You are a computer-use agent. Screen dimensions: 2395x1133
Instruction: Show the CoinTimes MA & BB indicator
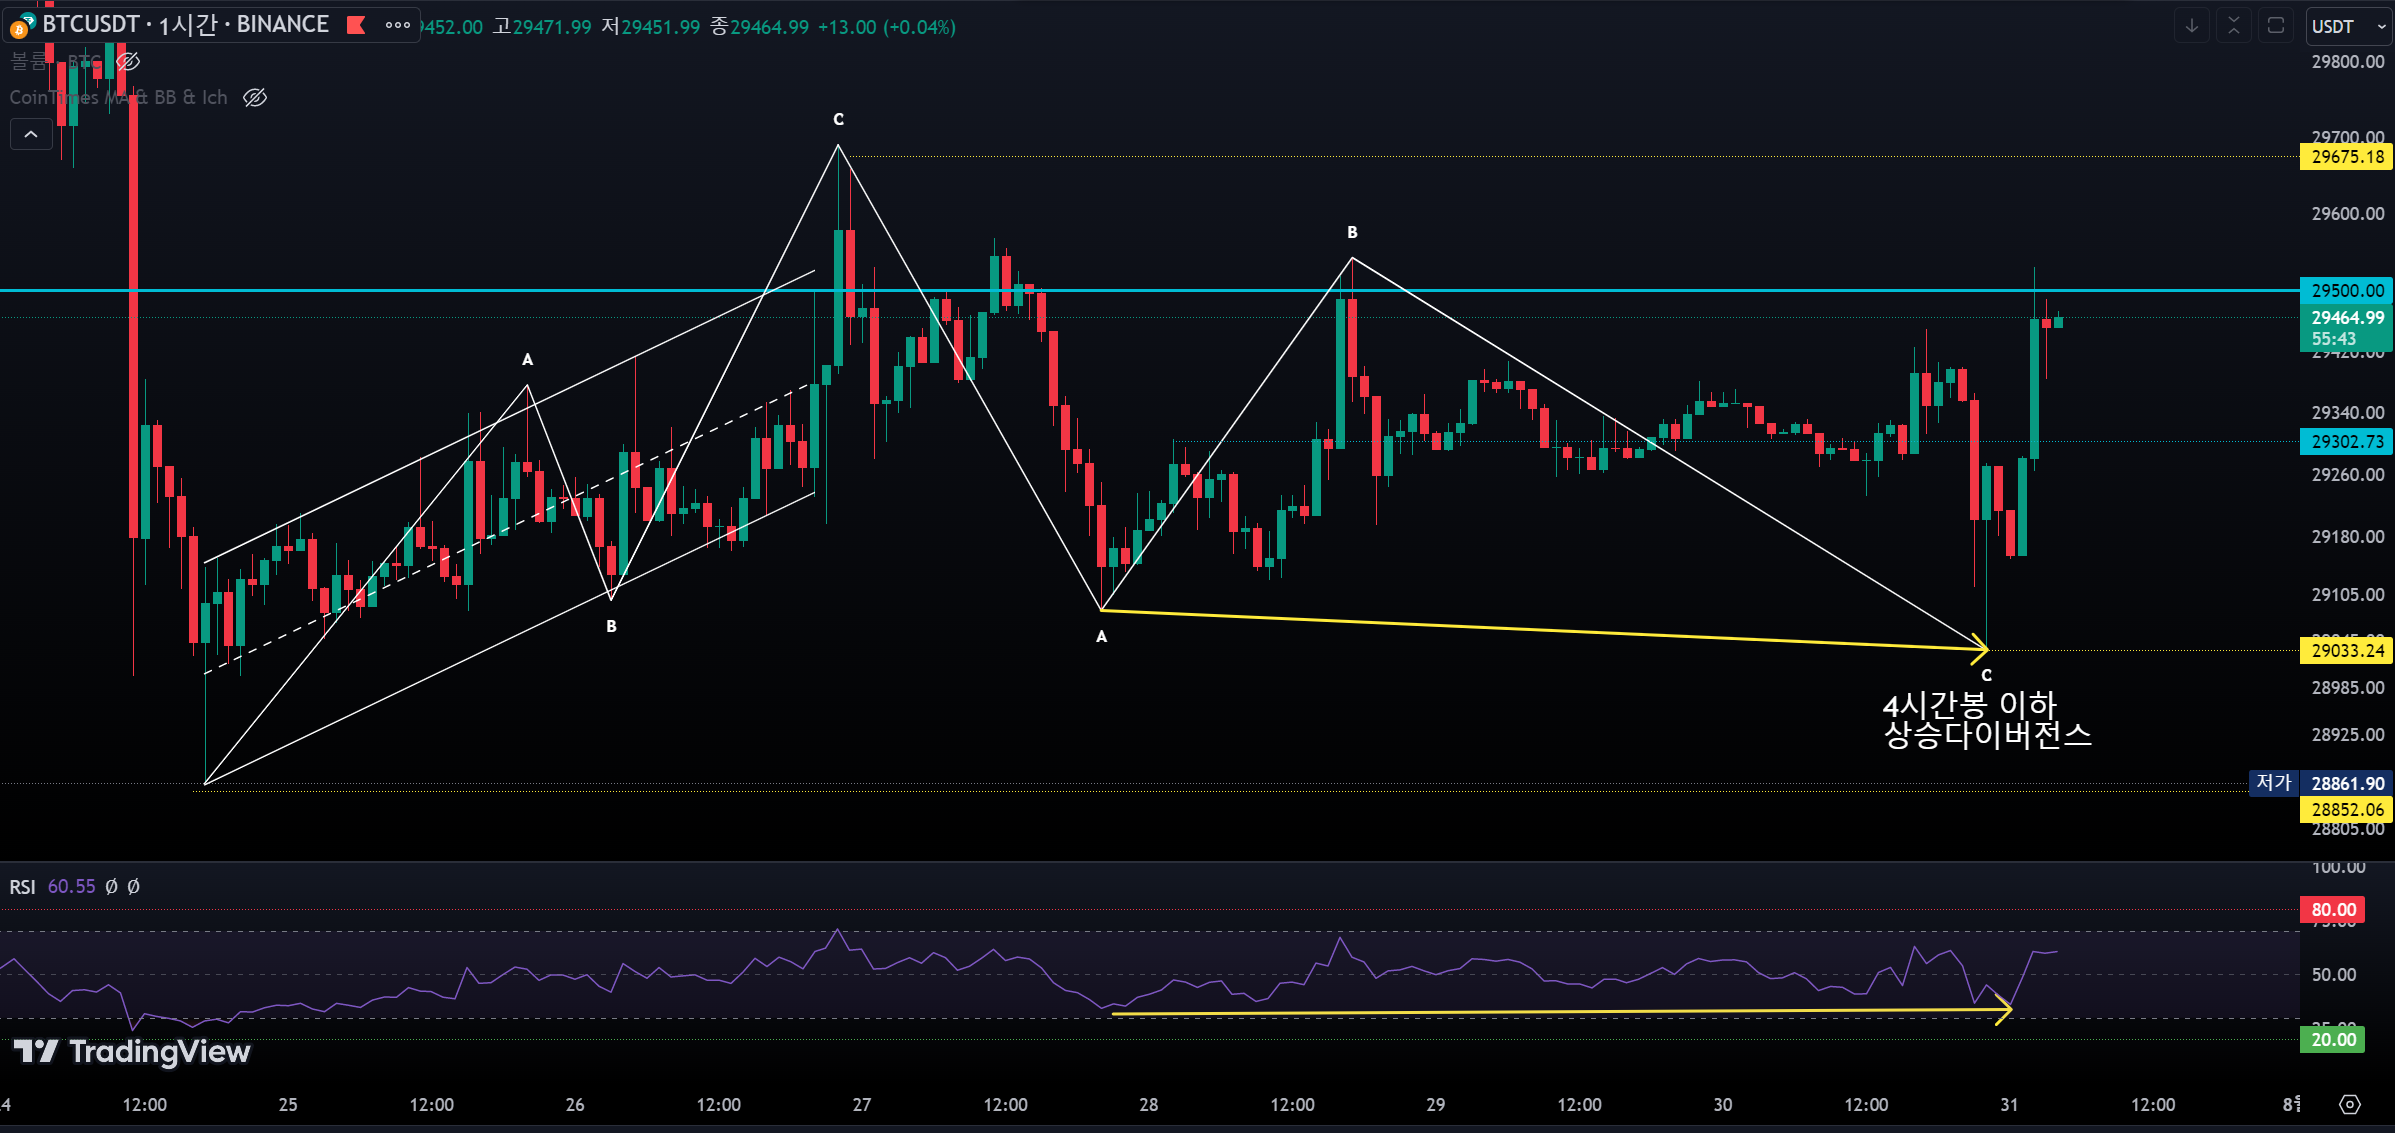(255, 97)
